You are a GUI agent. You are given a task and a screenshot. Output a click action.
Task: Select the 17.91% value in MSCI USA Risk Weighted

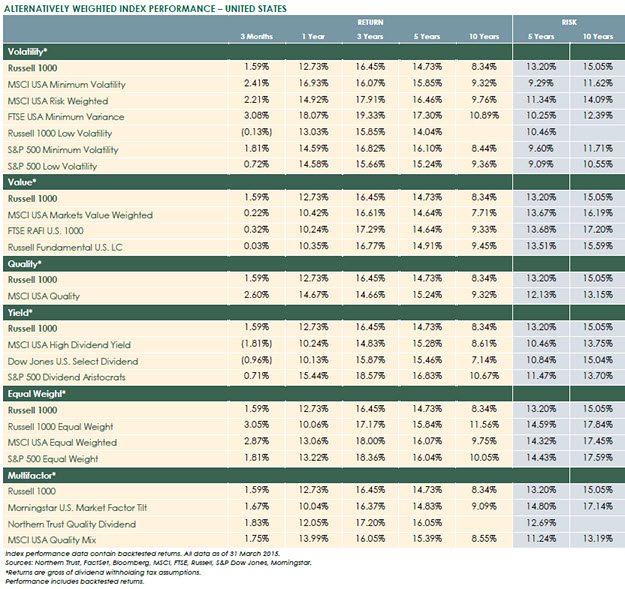coord(370,99)
